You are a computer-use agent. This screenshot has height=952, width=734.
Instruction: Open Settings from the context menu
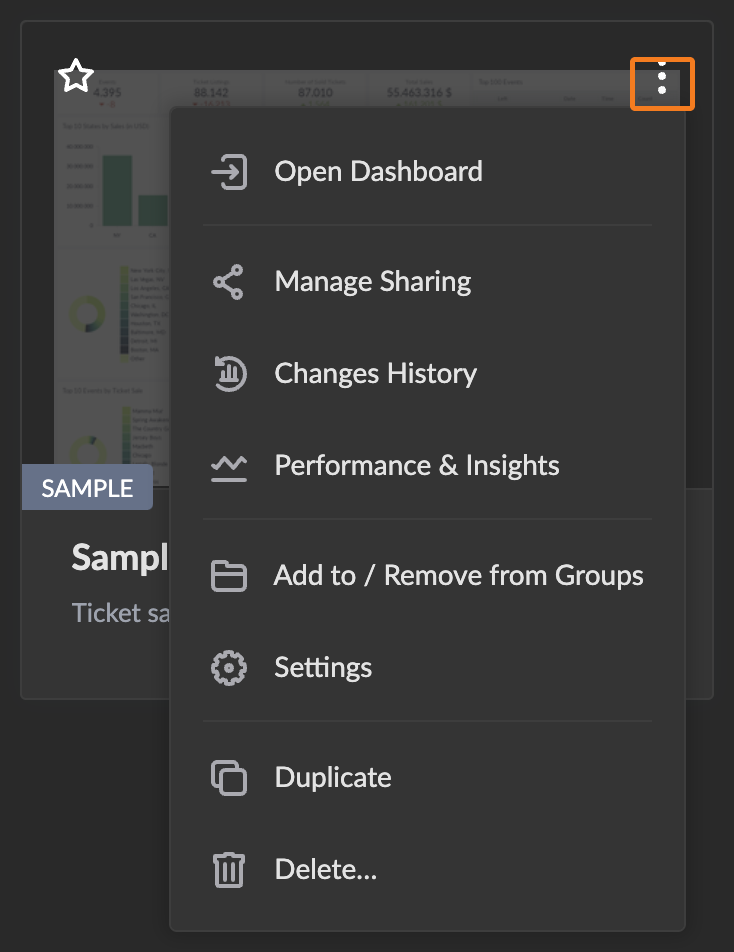pos(427,668)
